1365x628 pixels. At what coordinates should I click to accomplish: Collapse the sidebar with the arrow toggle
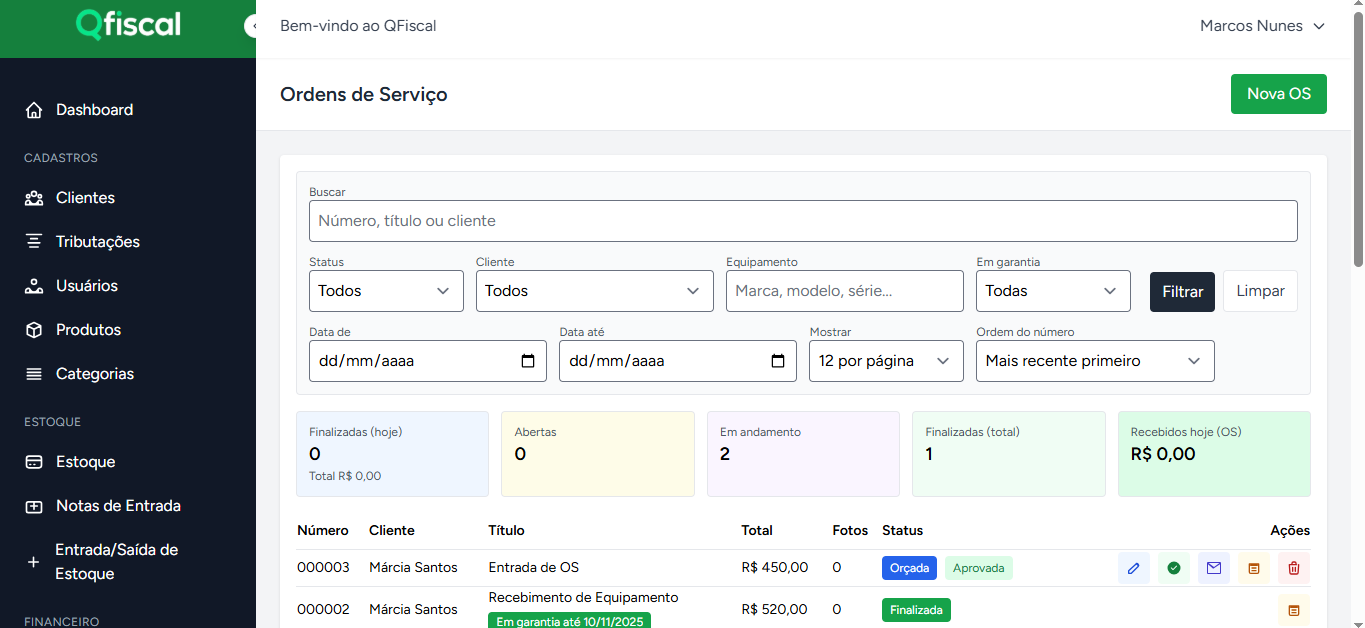point(251,27)
